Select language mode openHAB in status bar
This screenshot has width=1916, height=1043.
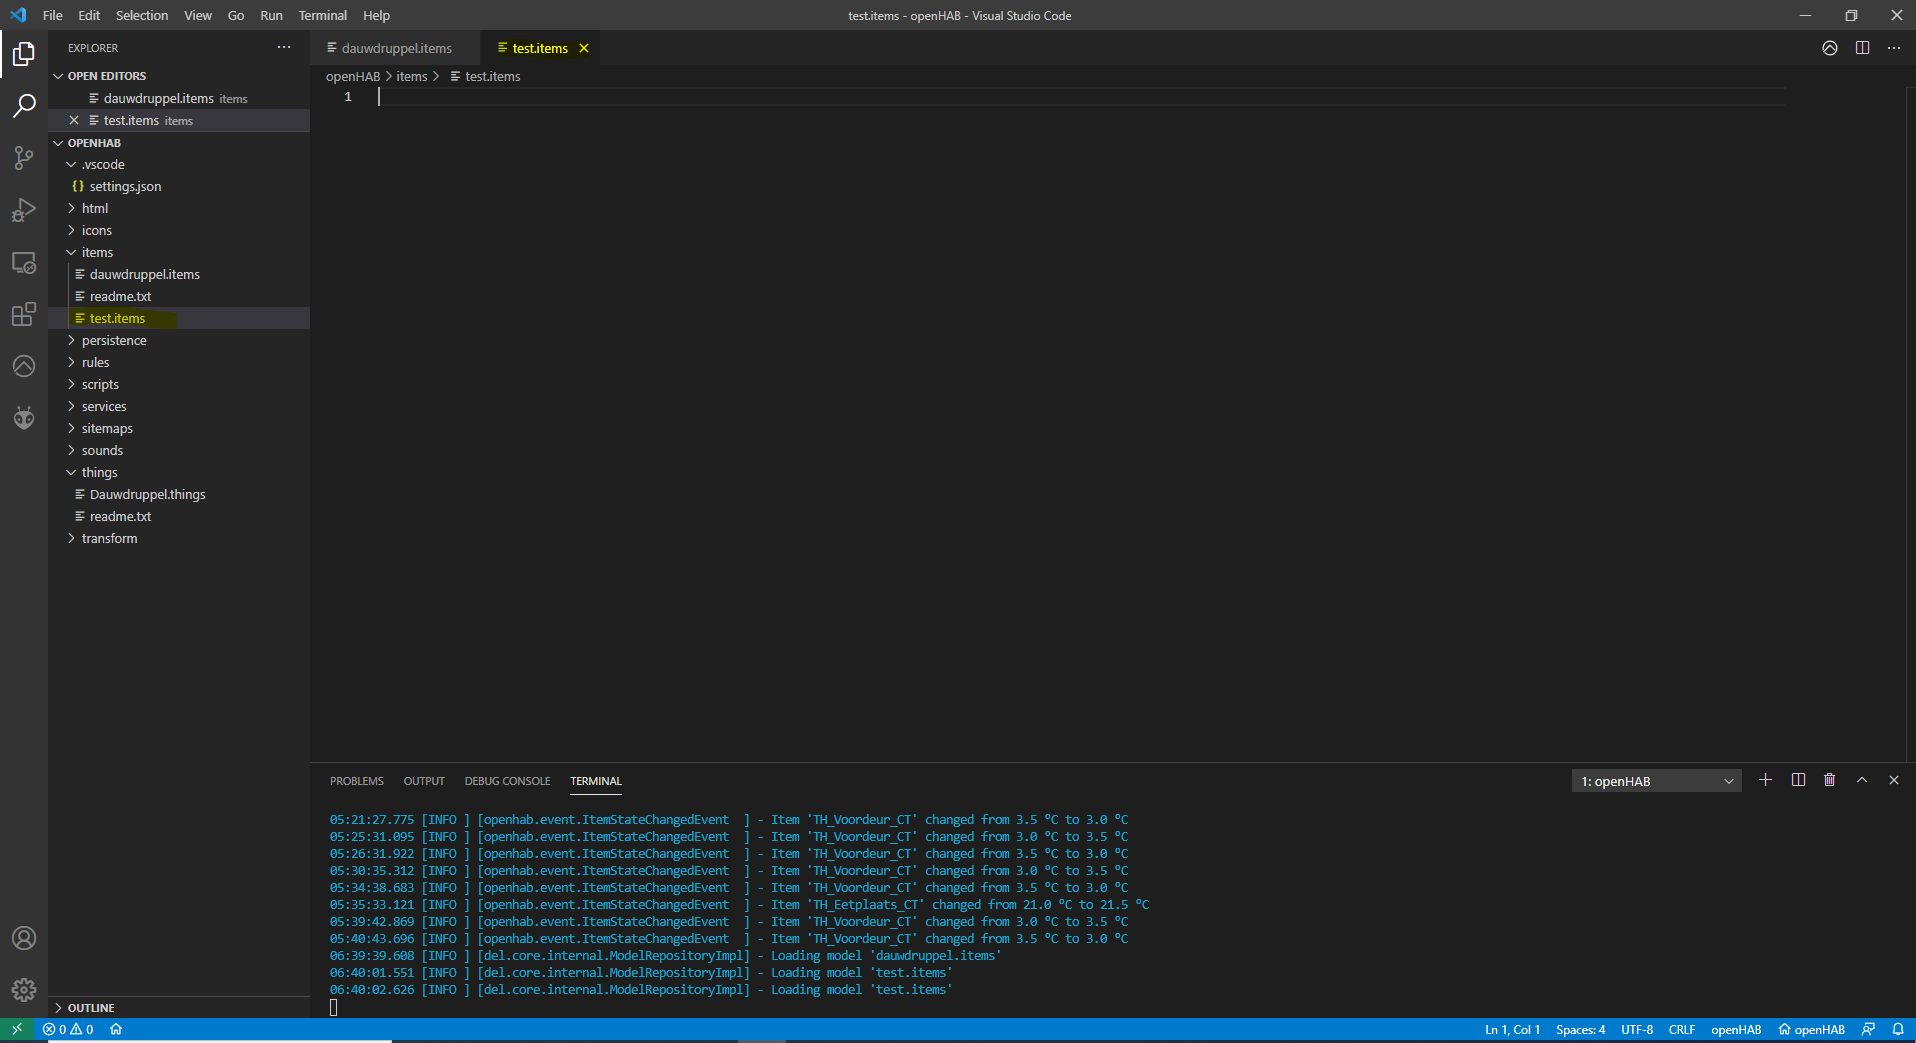coord(1736,1029)
